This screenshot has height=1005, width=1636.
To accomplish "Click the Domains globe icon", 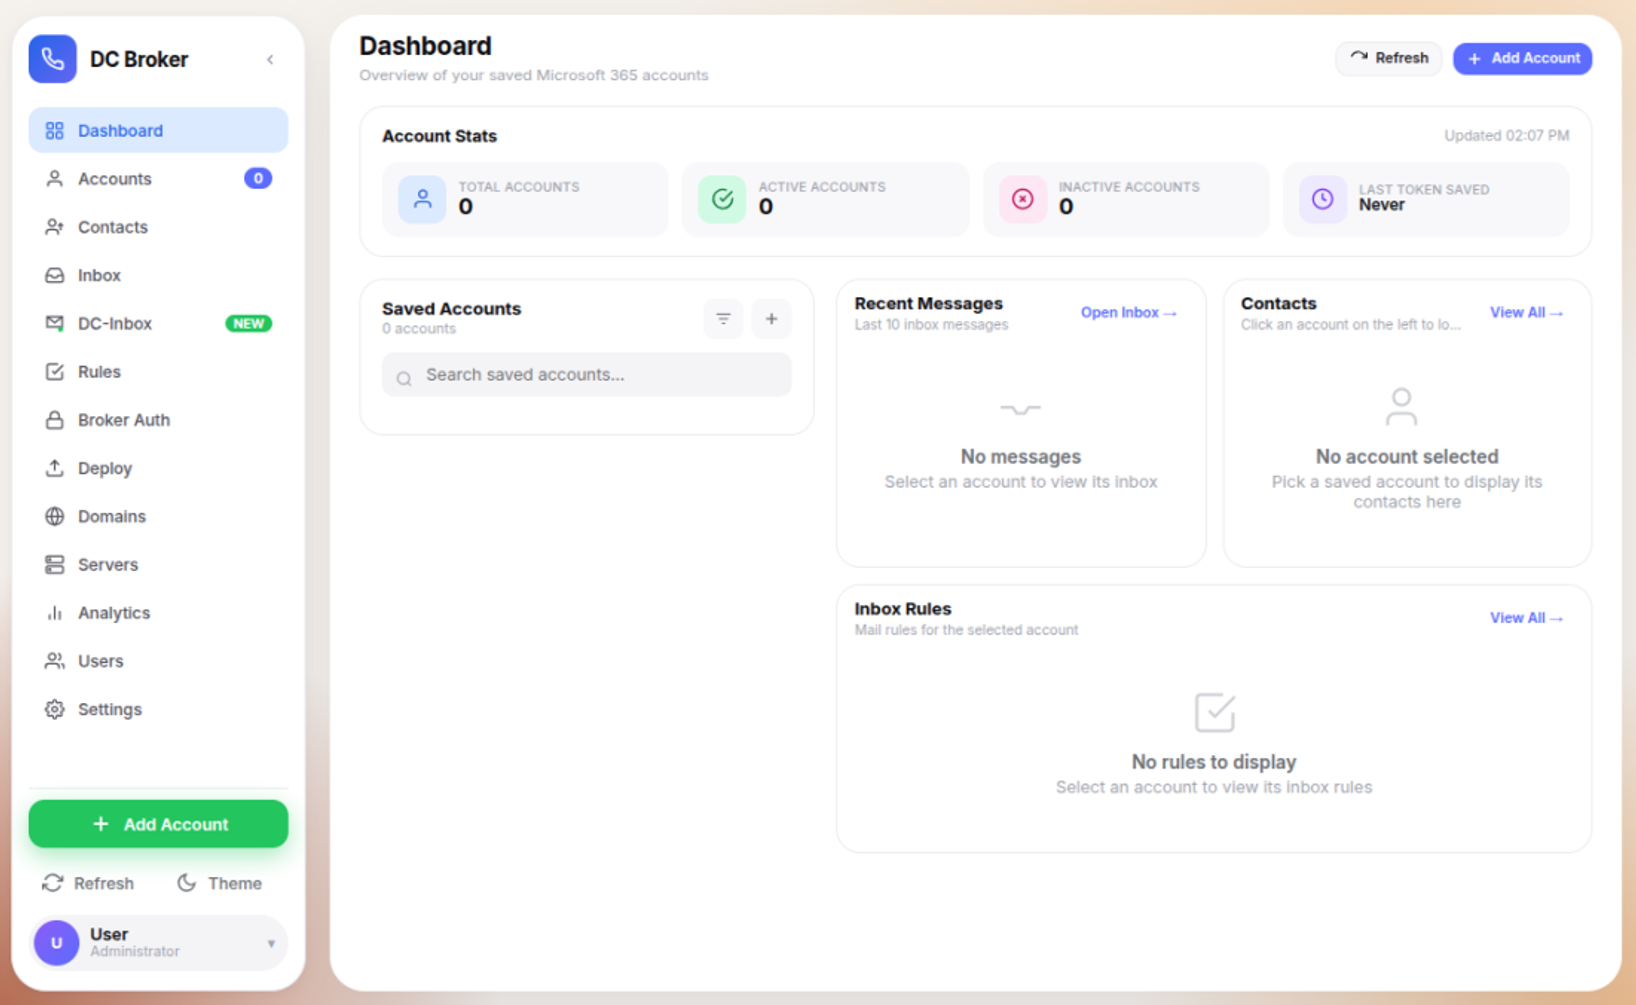I will (54, 516).
